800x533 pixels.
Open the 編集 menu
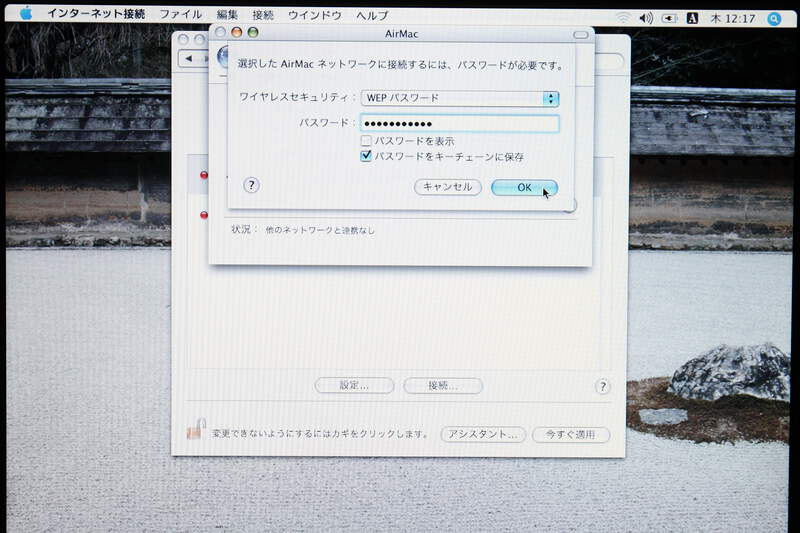click(227, 15)
